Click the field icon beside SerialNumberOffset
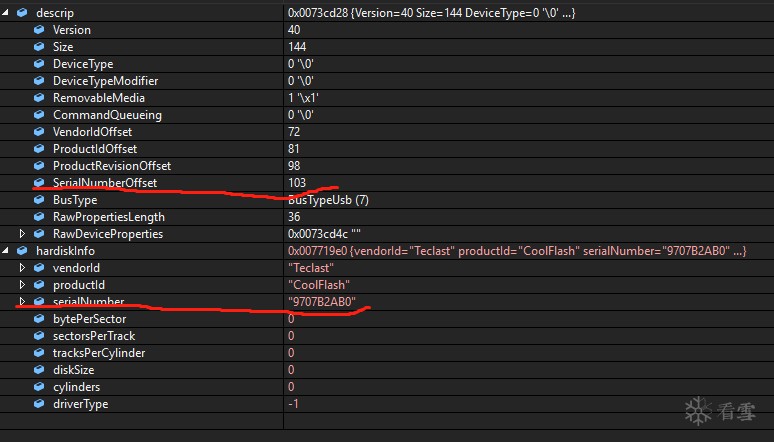Image resolution: width=774 pixels, height=442 pixels. pos(39,183)
